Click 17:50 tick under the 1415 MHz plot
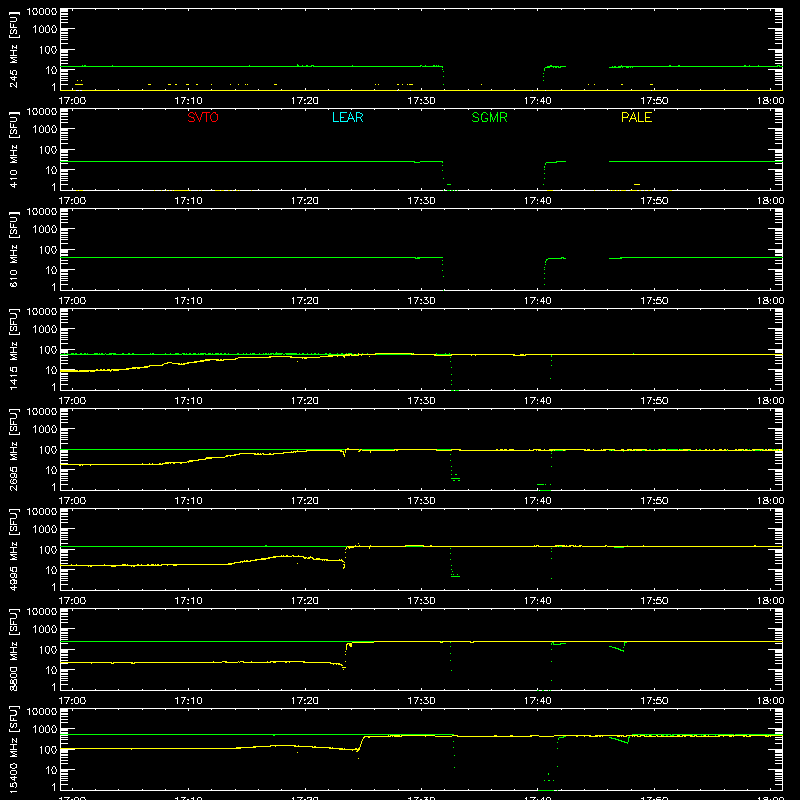Image resolution: width=800 pixels, height=800 pixels. pyautogui.click(x=654, y=401)
